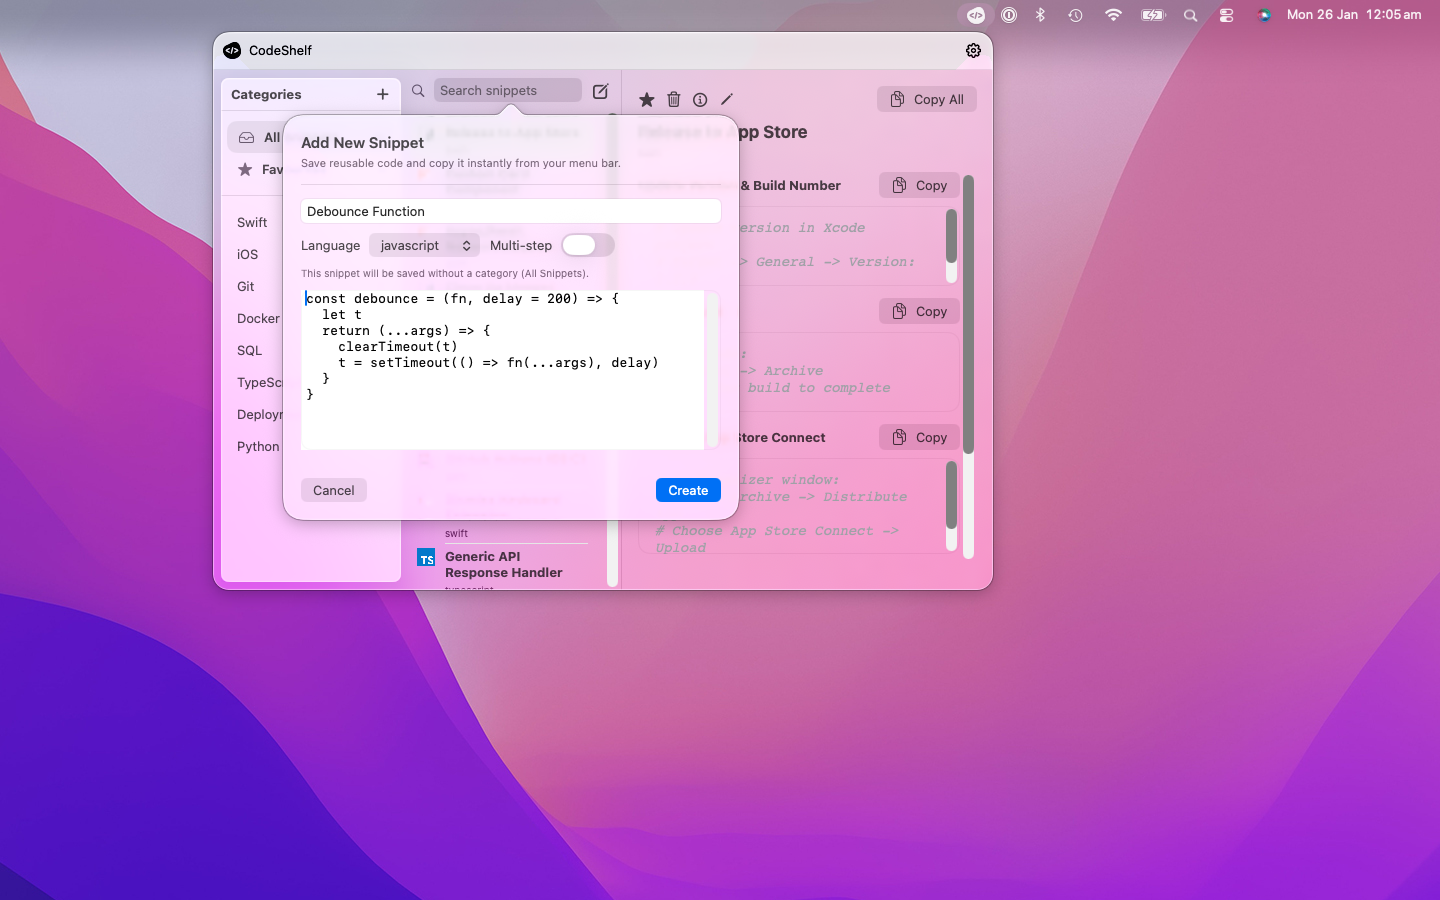Open snippet info with the info icon

click(x=700, y=99)
